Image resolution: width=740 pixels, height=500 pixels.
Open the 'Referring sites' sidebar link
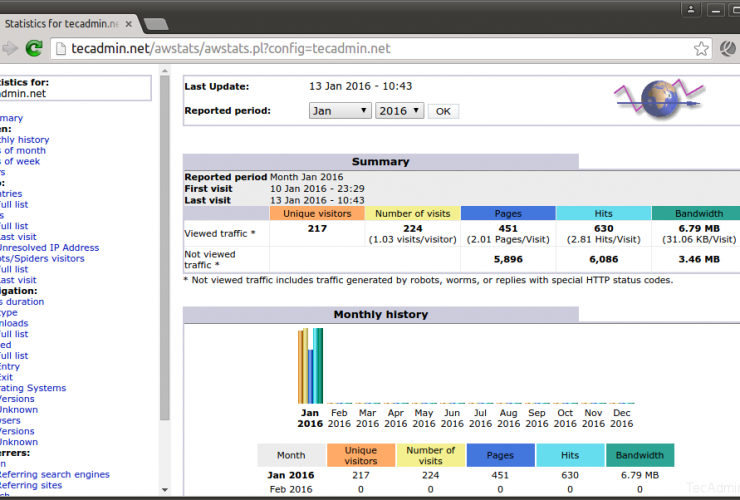(31, 485)
